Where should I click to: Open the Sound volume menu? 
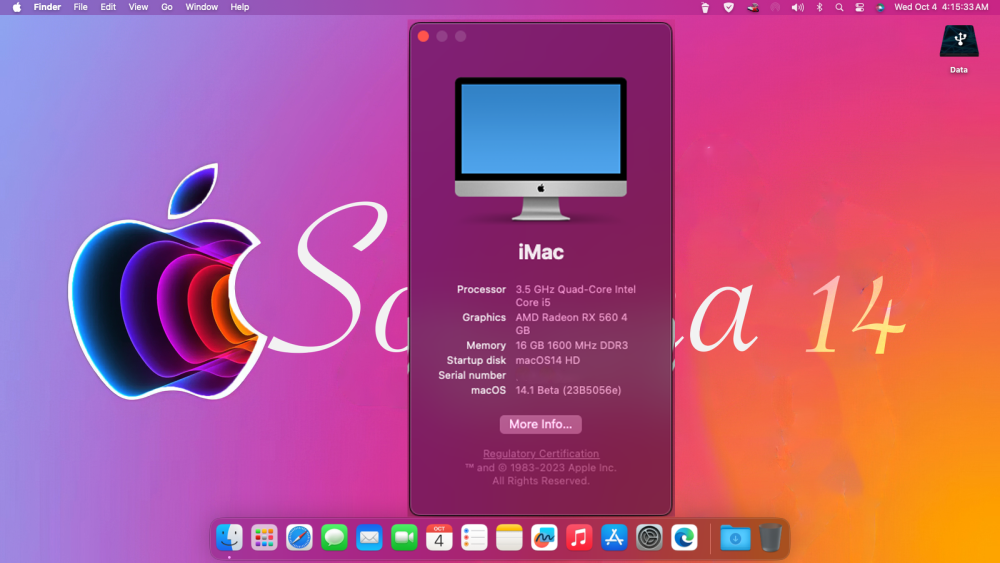[x=797, y=7]
